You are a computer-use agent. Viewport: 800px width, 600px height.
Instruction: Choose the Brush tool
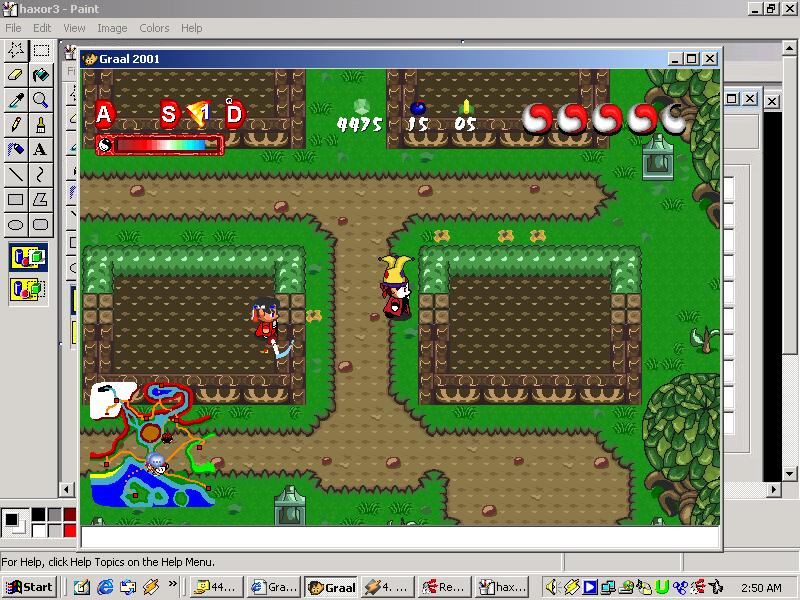point(41,124)
